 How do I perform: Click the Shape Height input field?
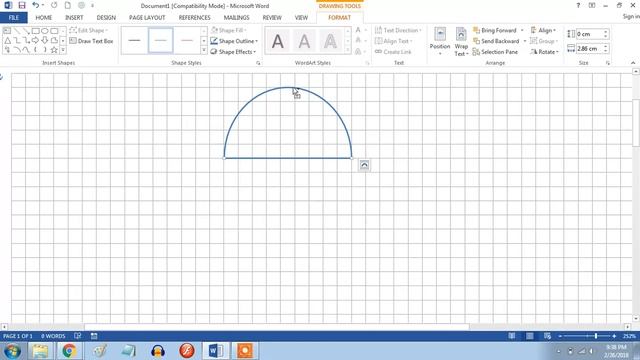click(589, 34)
